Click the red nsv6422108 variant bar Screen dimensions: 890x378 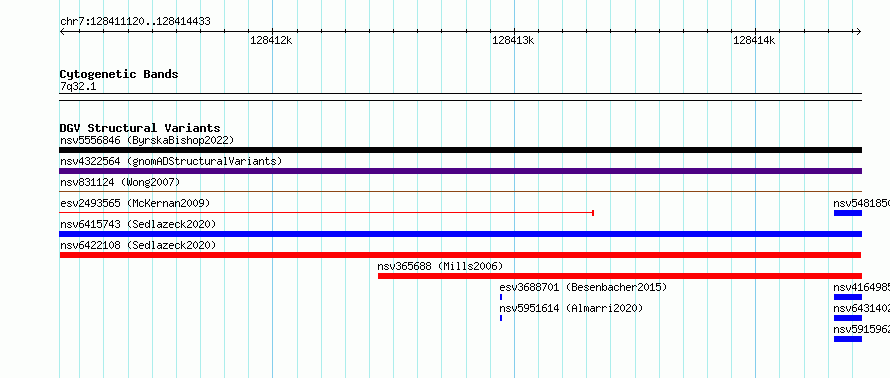click(460, 255)
